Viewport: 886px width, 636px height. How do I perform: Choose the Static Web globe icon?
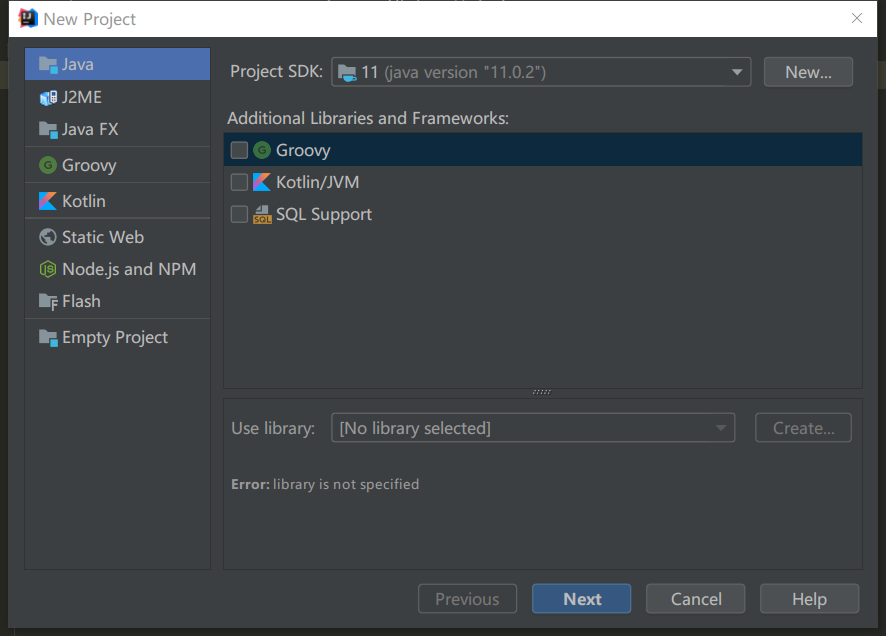tap(47, 237)
